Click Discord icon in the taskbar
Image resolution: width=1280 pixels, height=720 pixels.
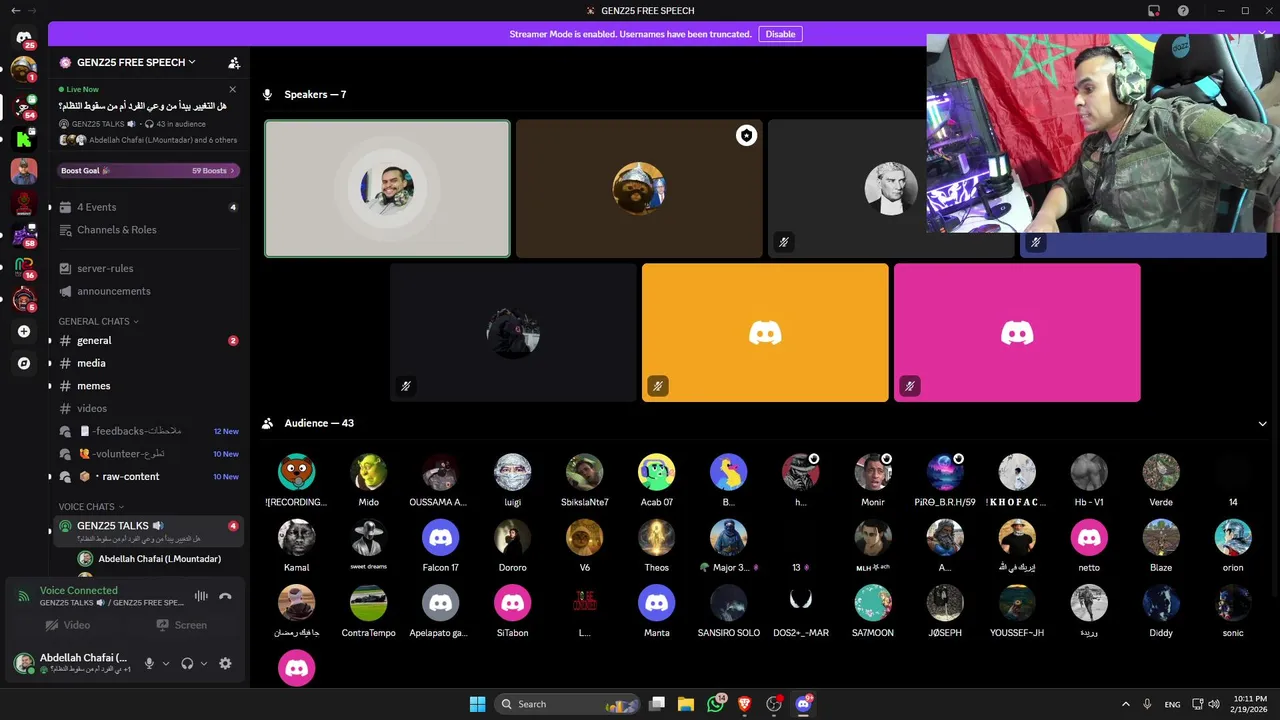tap(803, 704)
